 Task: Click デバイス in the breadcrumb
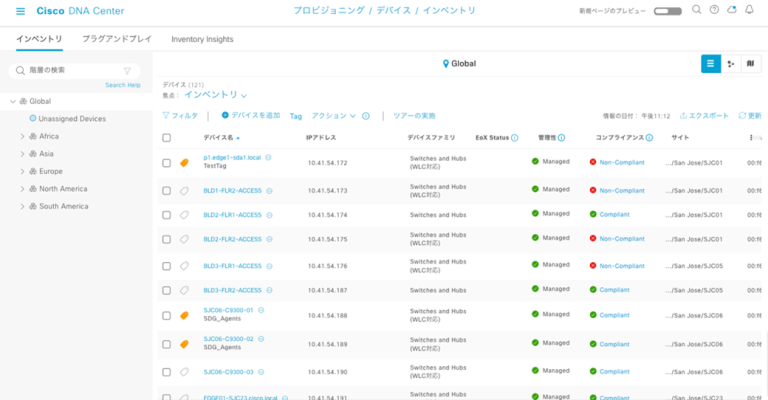click(394, 10)
